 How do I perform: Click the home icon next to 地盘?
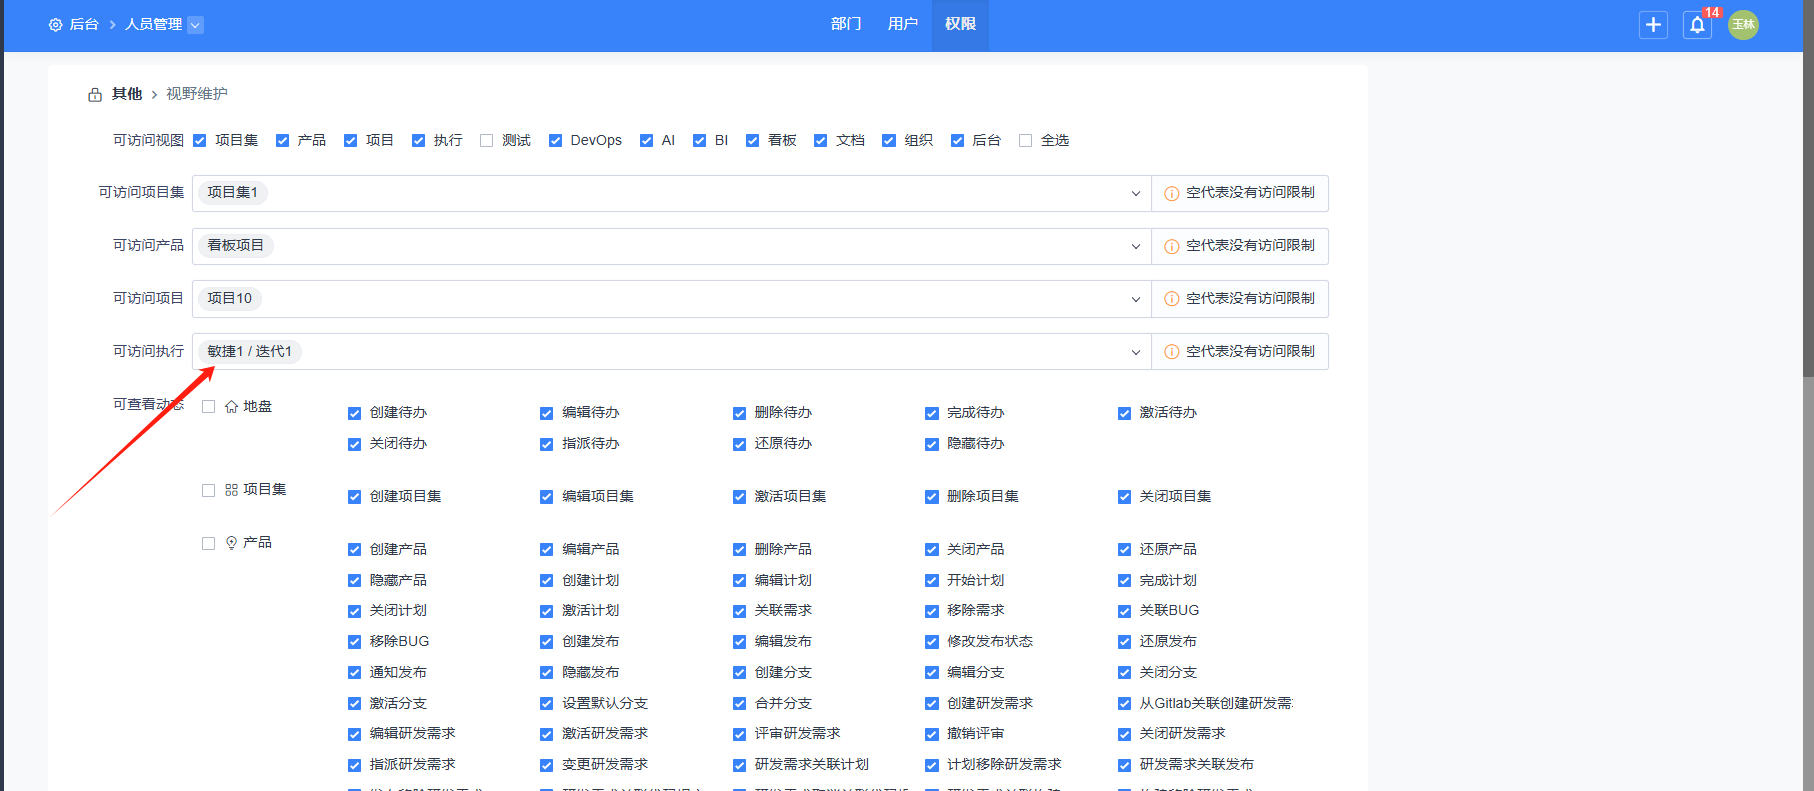point(231,407)
